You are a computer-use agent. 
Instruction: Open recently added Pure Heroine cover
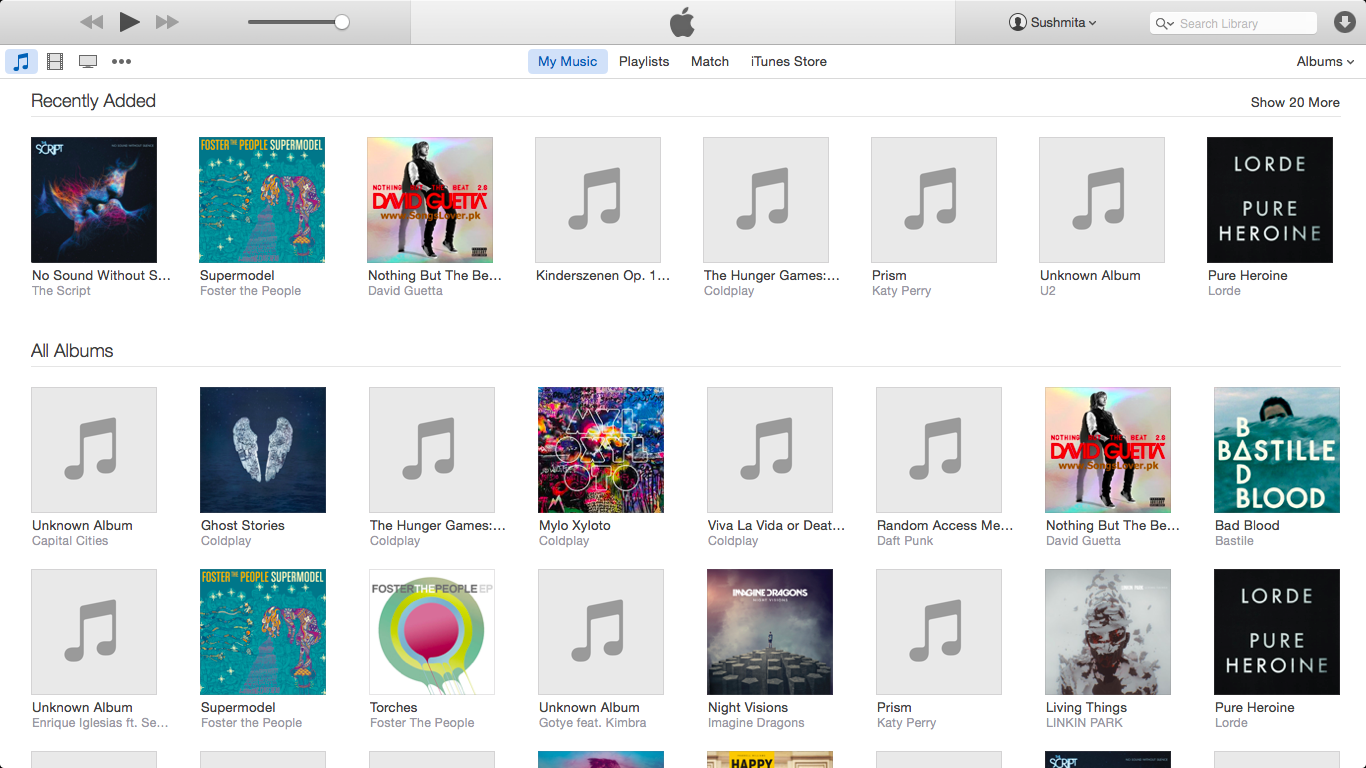pyautogui.click(x=1270, y=200)
